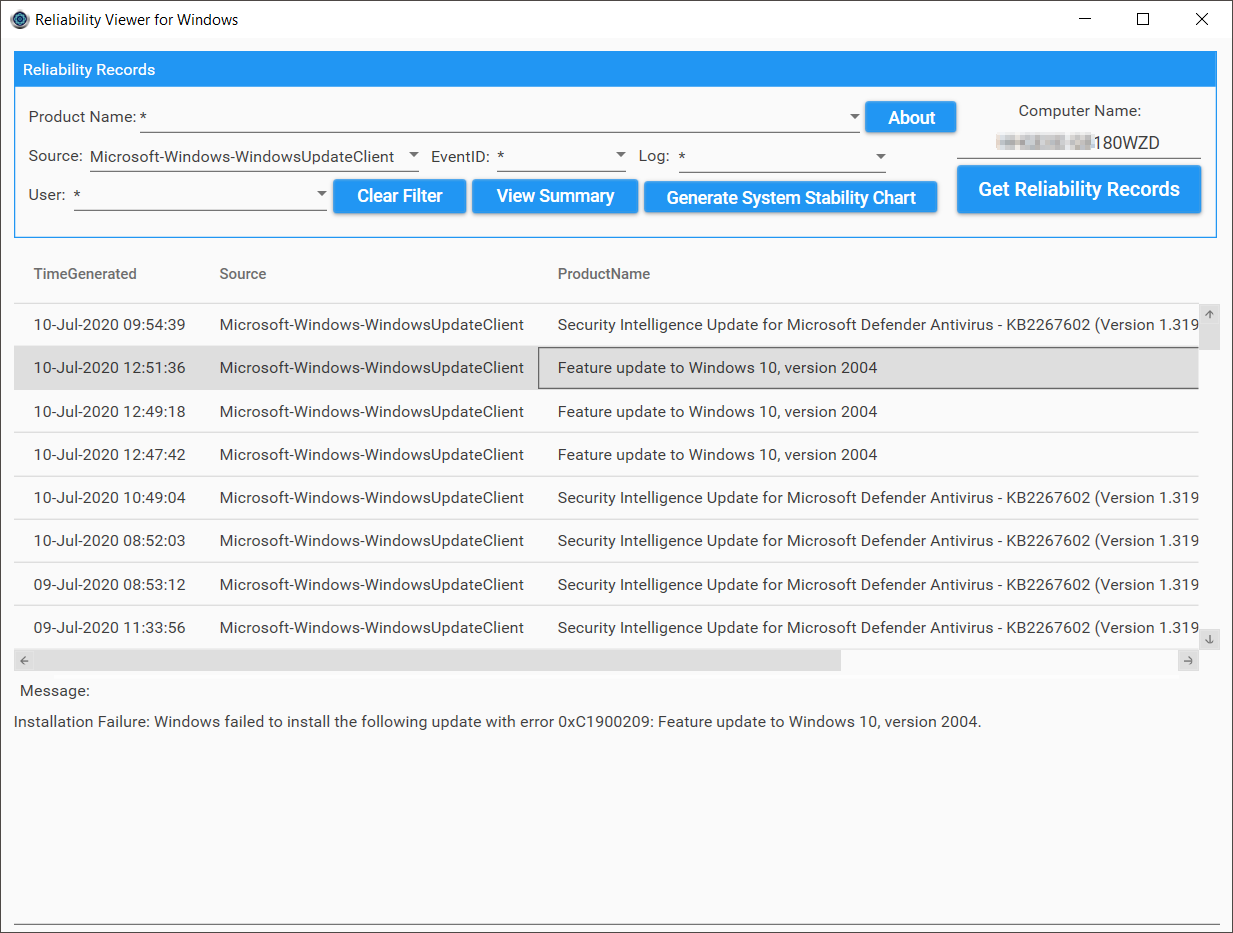The height and width of the screenshot is (933, 1233).
Task: Open the Product Name dropdown arrow
Action: [854, 117]
